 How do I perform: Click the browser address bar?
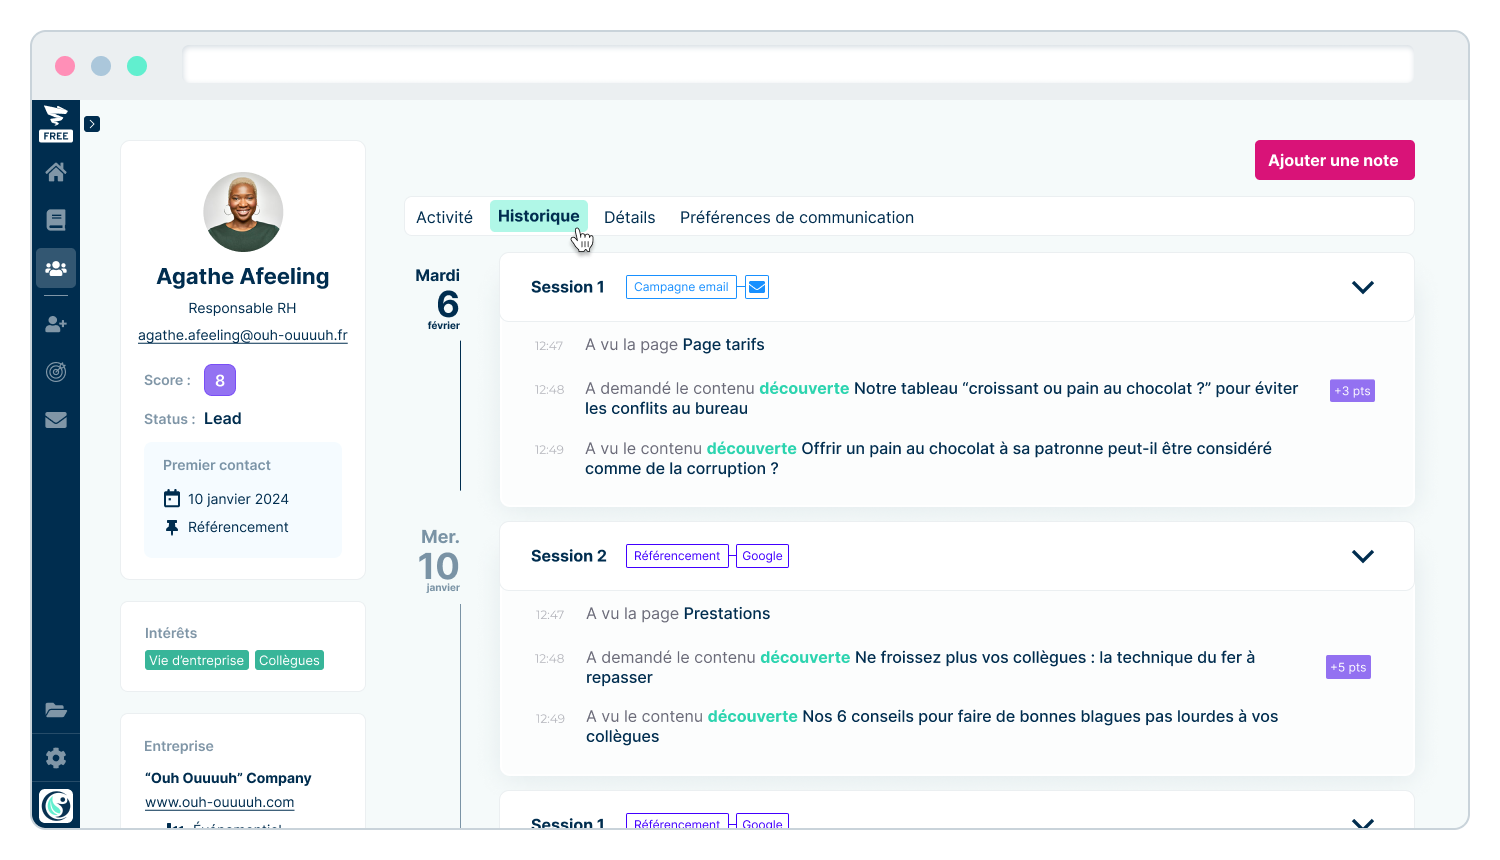[798, 66]
